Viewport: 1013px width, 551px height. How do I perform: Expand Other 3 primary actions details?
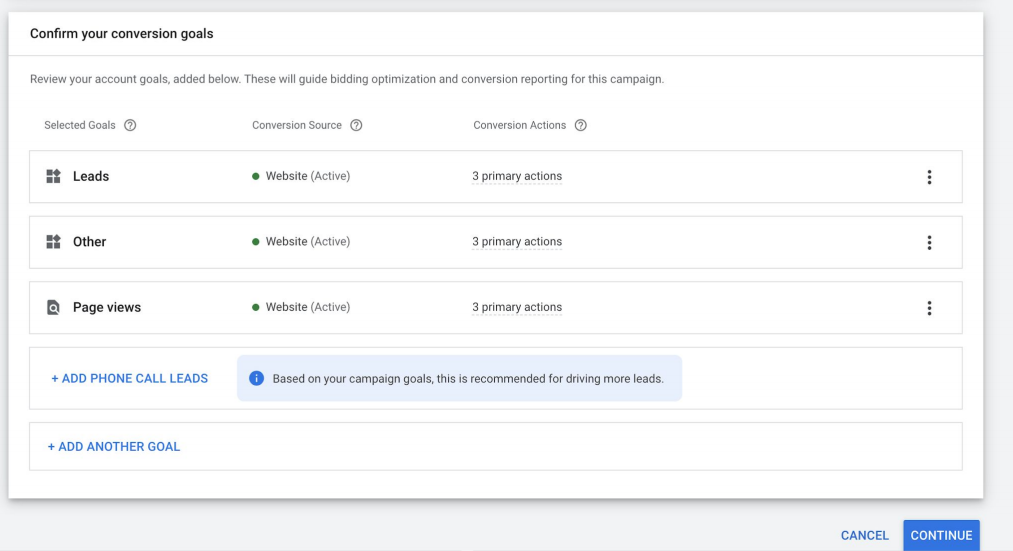pos(516,242)
